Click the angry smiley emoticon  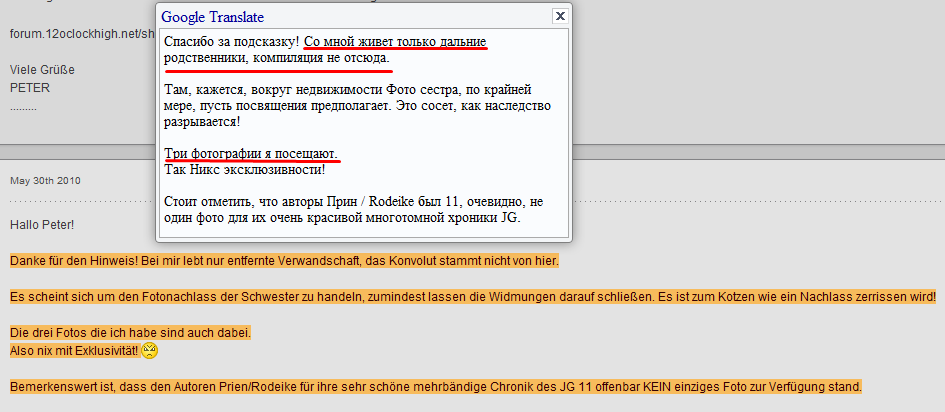pyautogui.click(x=149, y=350)
